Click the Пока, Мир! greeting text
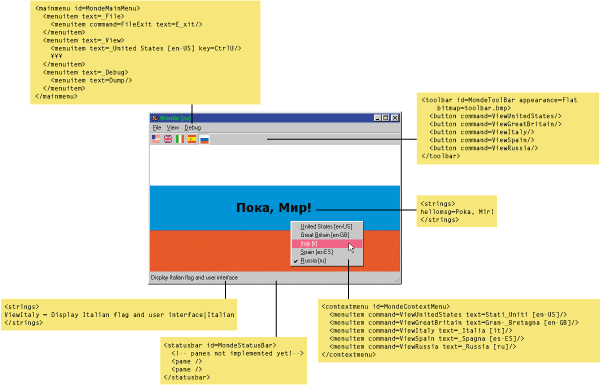600x385 pixels. tap(274, 208)
